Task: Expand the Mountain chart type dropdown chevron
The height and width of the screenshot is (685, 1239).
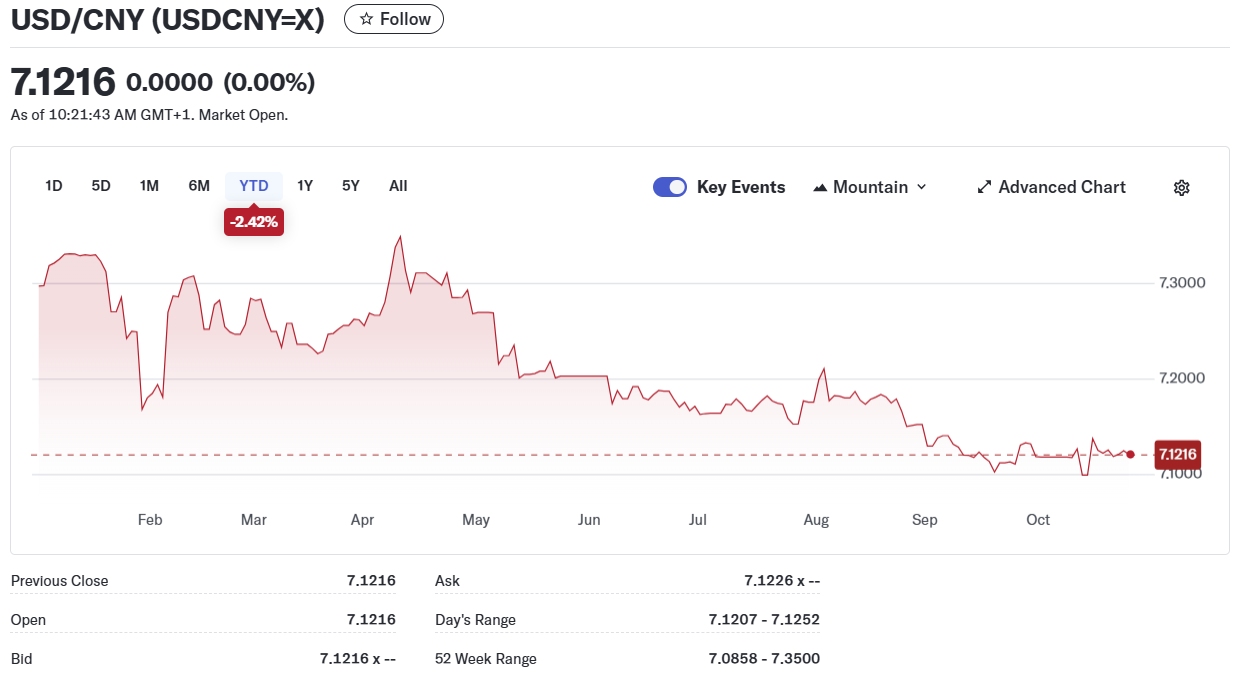Action: [921, 187]
